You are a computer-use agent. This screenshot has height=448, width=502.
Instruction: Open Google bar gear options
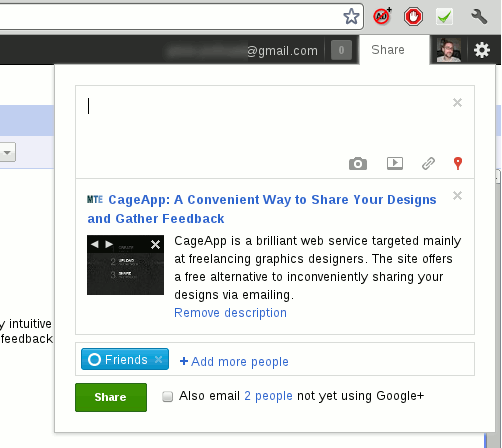482,50
